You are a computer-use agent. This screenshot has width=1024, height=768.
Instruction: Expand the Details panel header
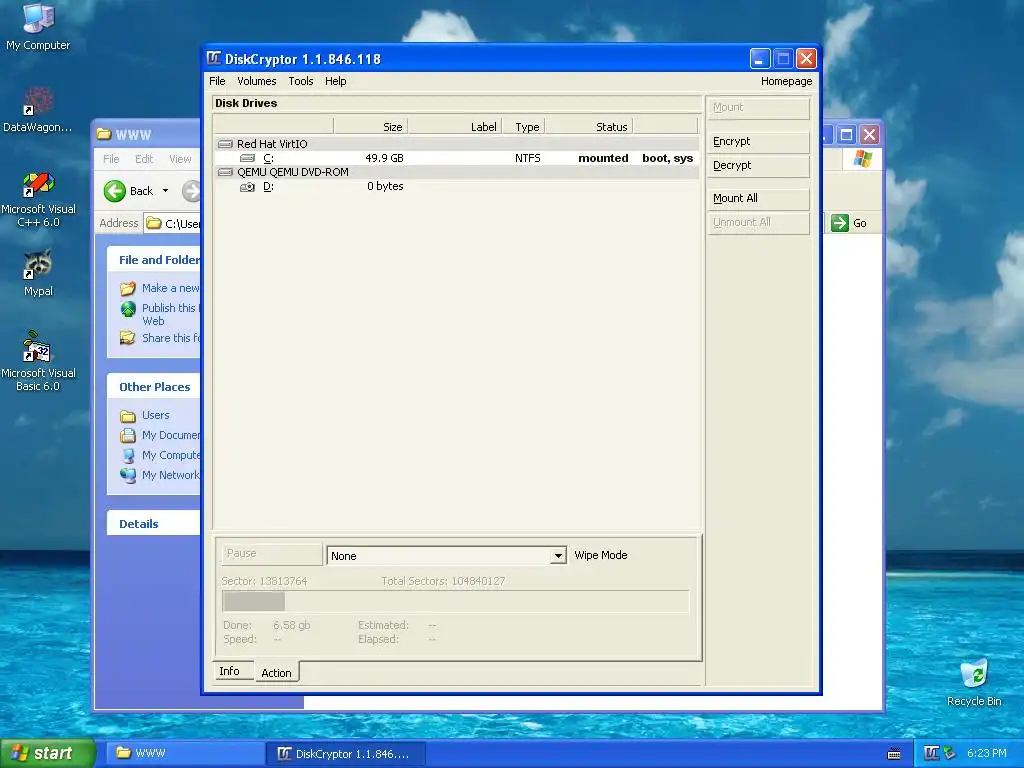[154, 524]
